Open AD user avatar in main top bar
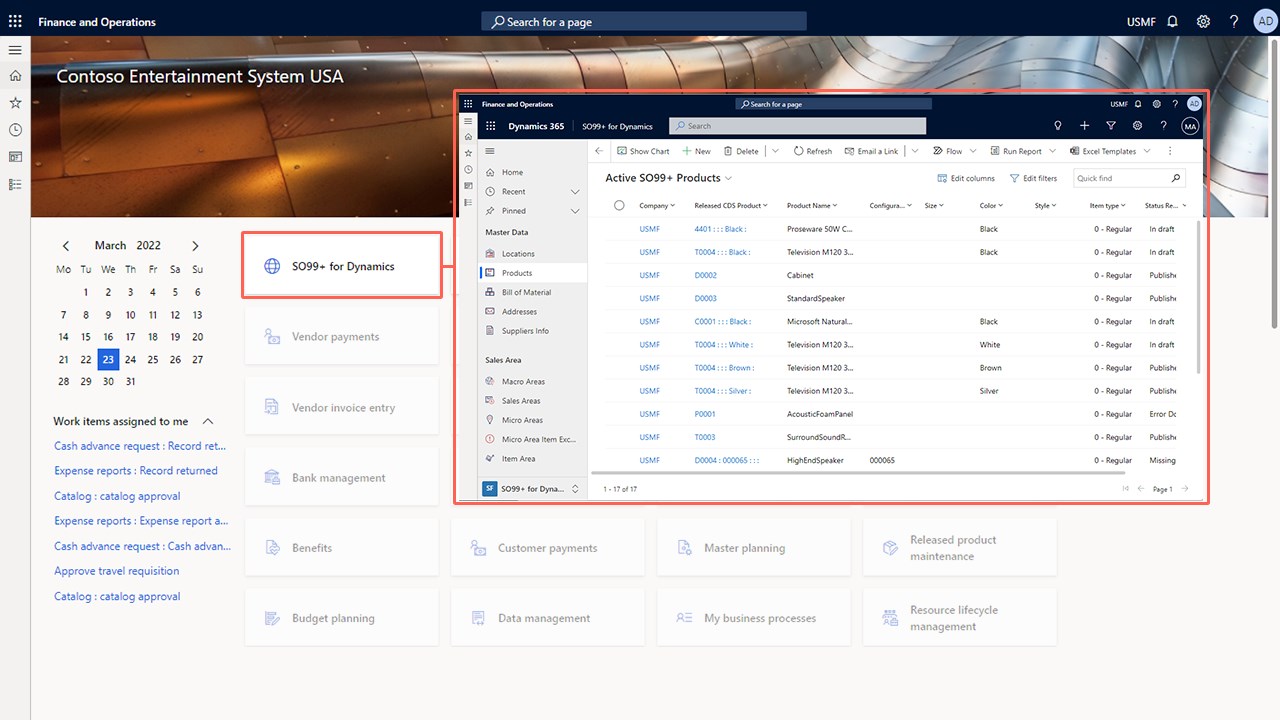Viewport: 1280px width, 720px height. click(x=1265, y=21)
